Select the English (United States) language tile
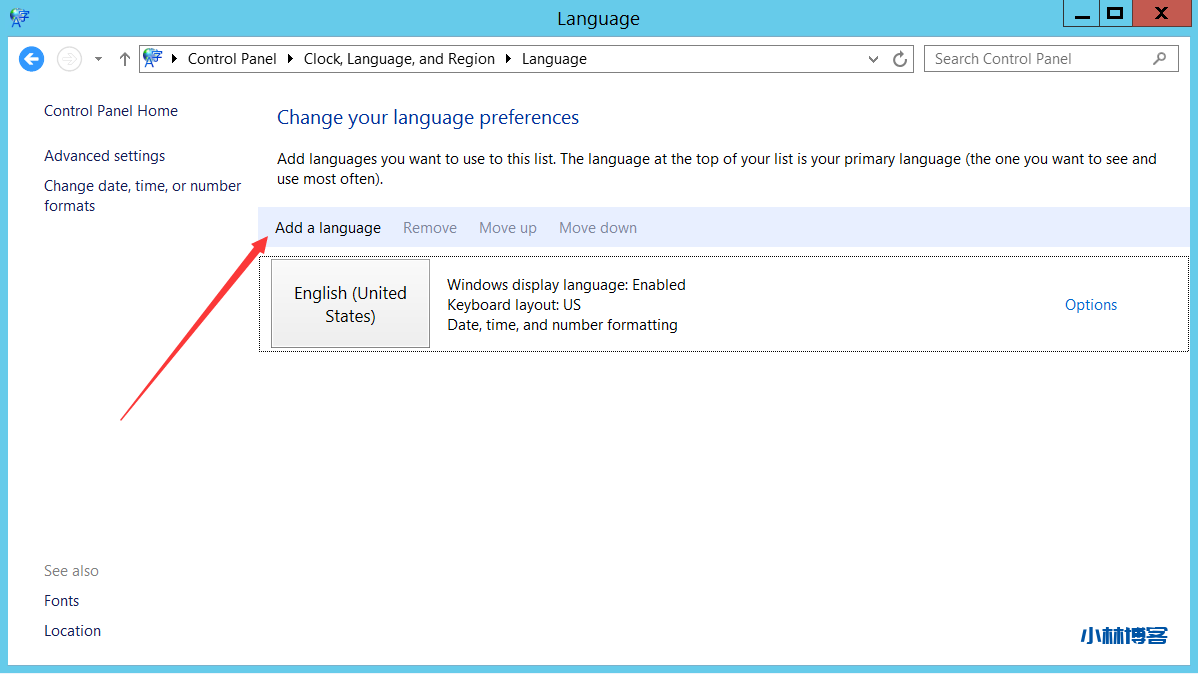Viewport: 1198px width, 674px height. pos(350,304)
